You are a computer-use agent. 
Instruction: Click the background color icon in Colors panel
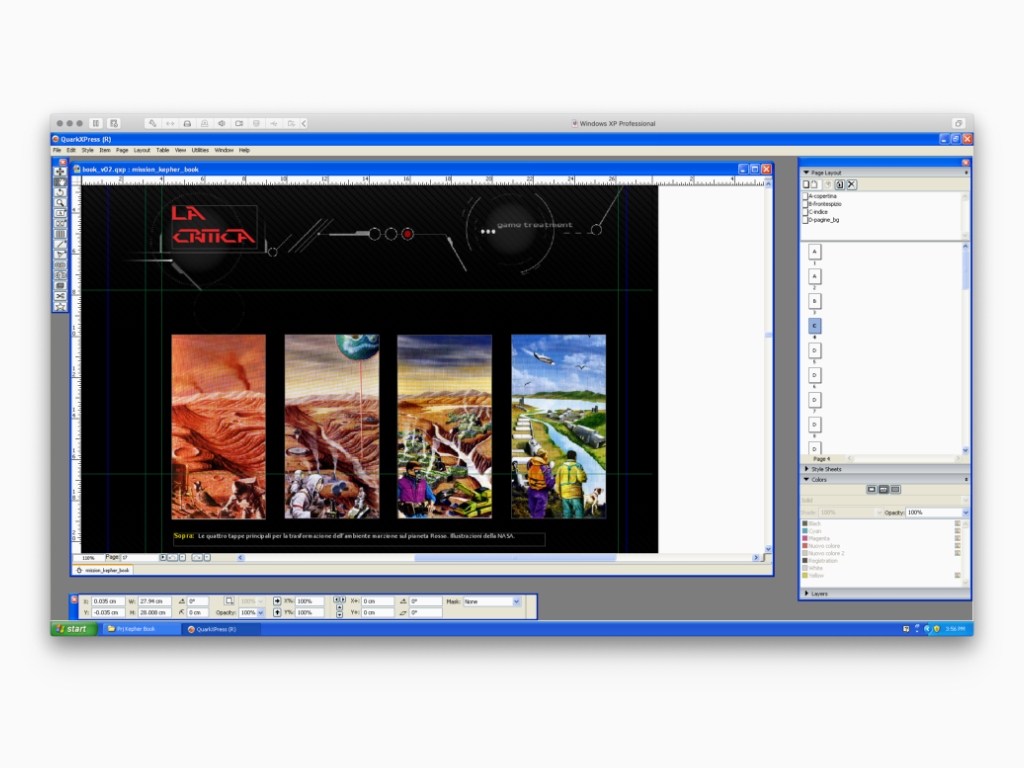click(895, 489)
